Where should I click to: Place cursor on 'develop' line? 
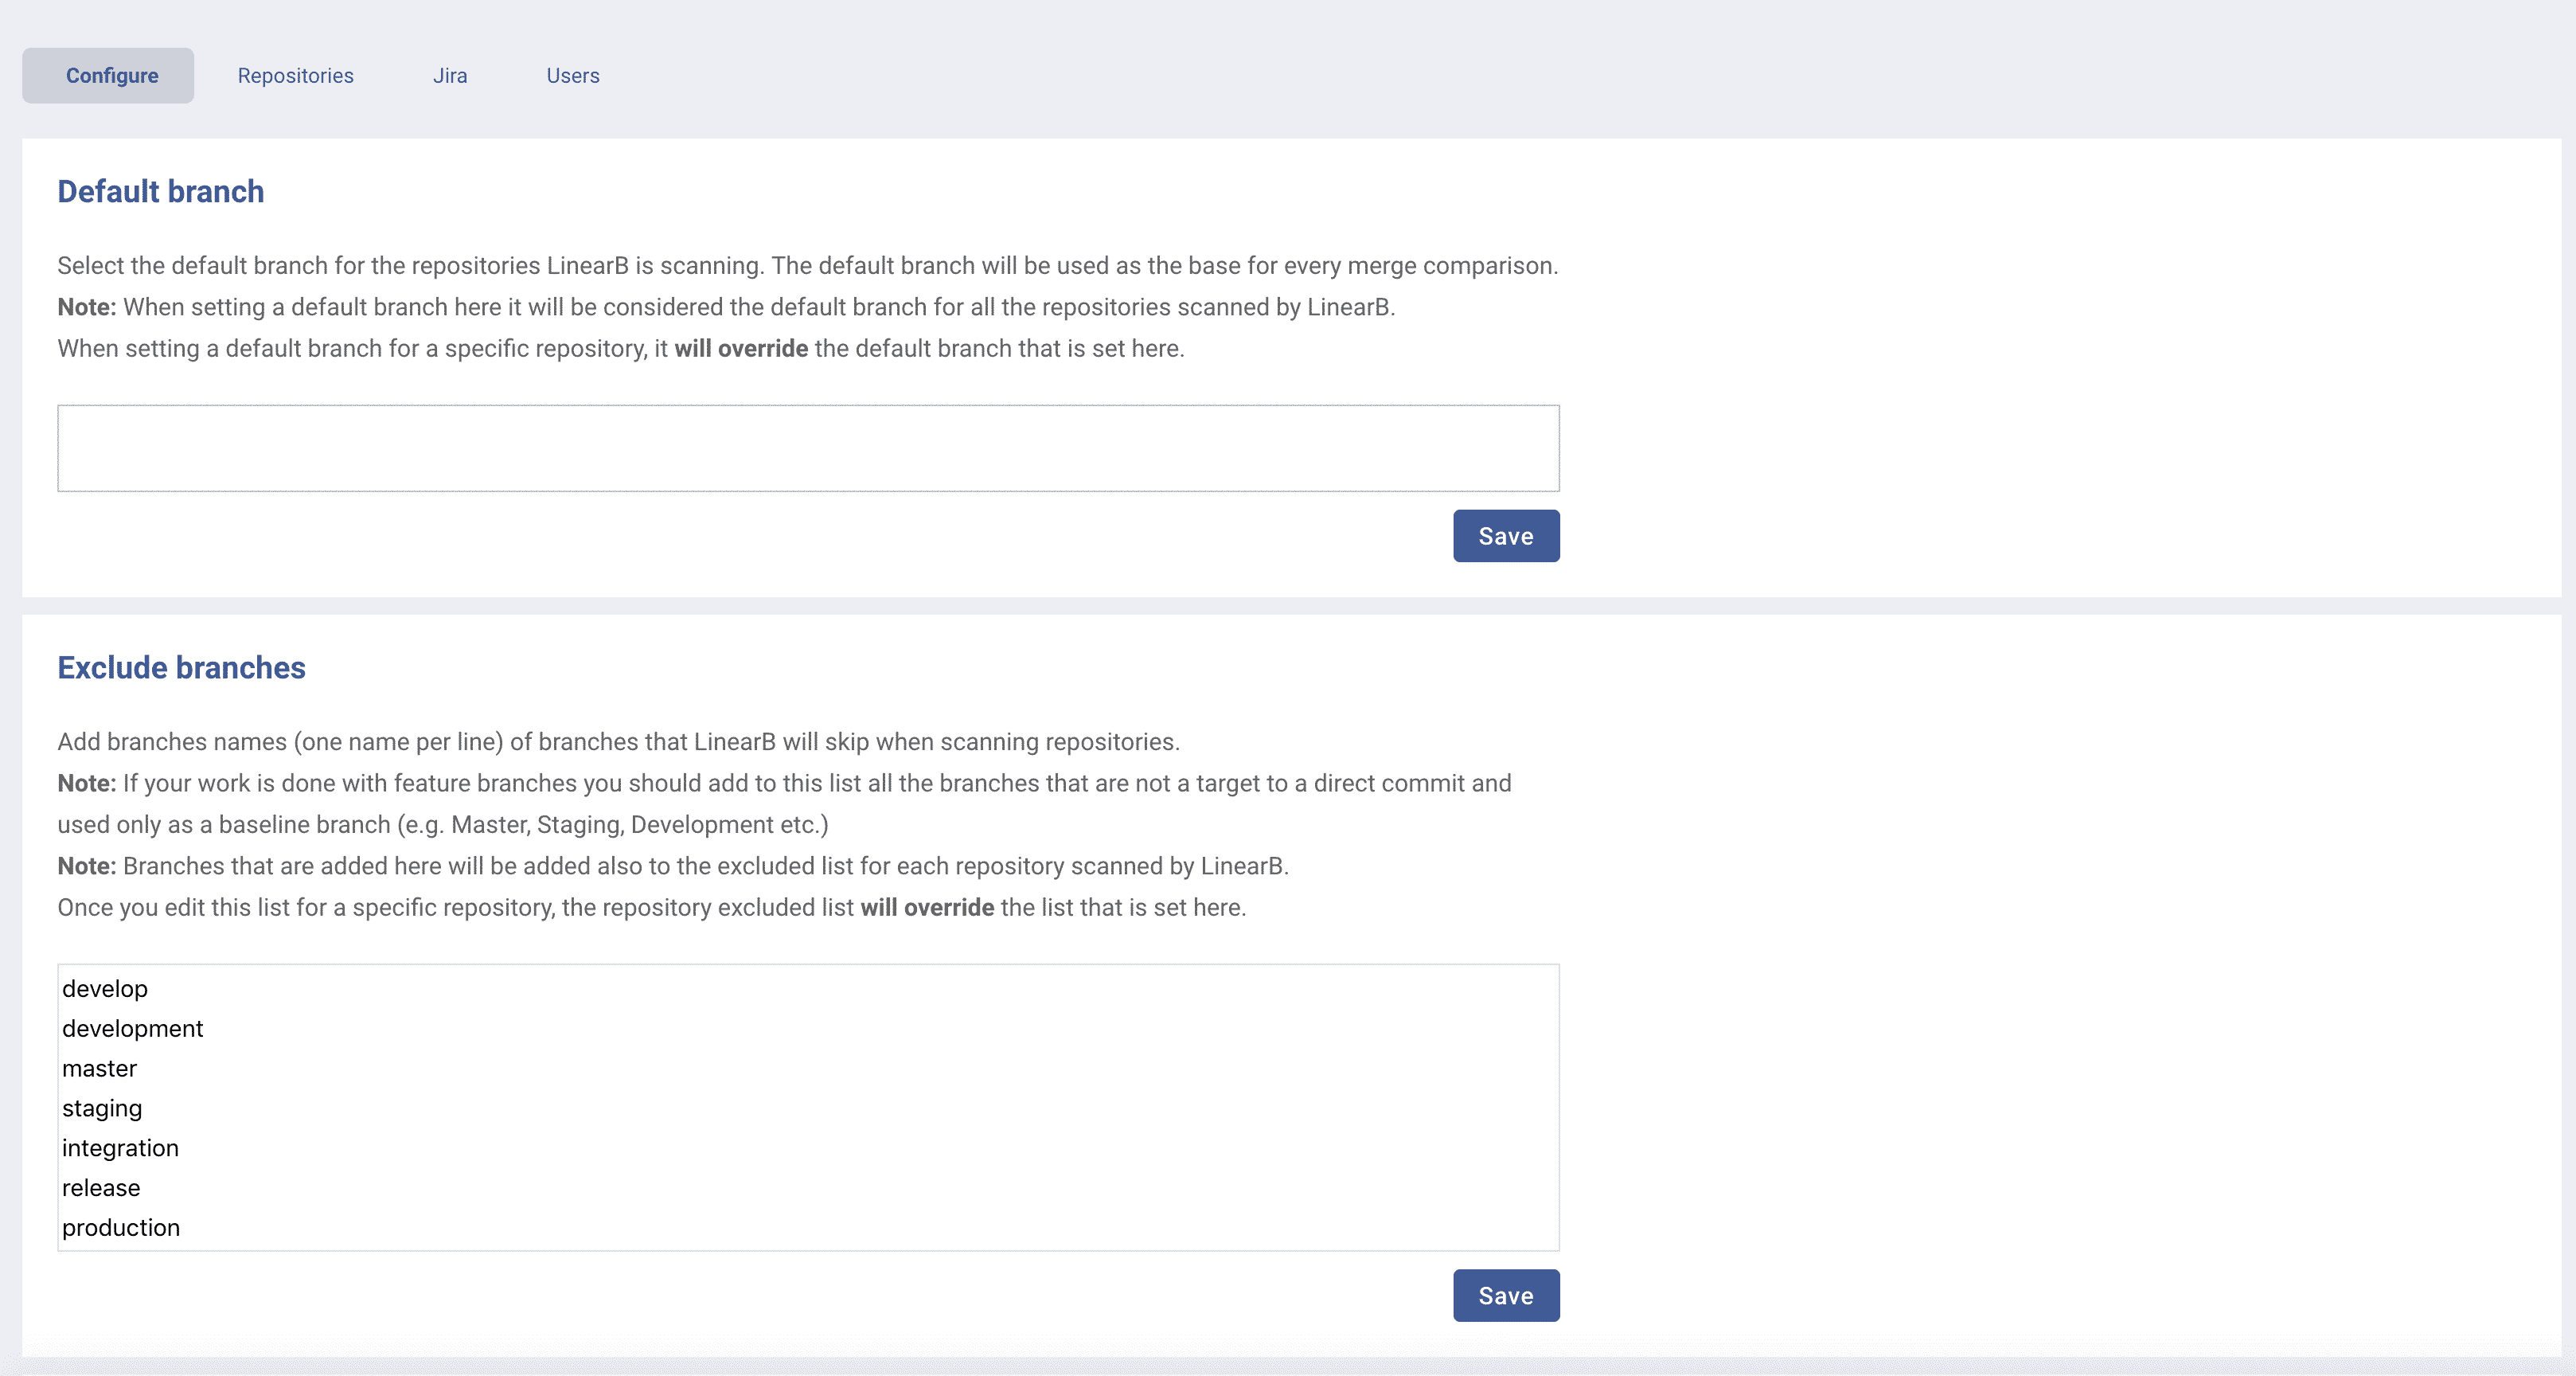105,989
